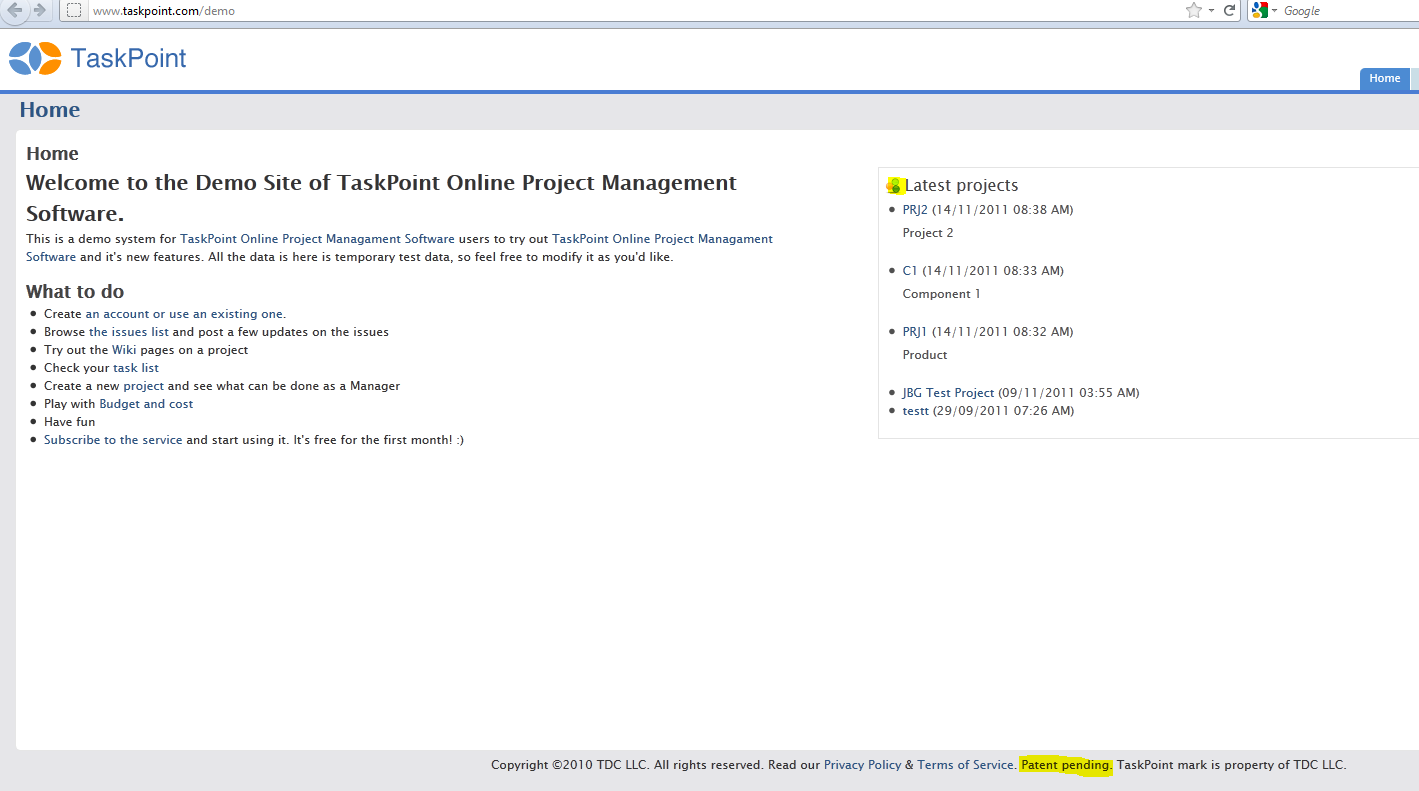The height and width of the screenshot is (791, 1419).
Task: Open 'the issues list' link
Action: click(x=129, y=332)
